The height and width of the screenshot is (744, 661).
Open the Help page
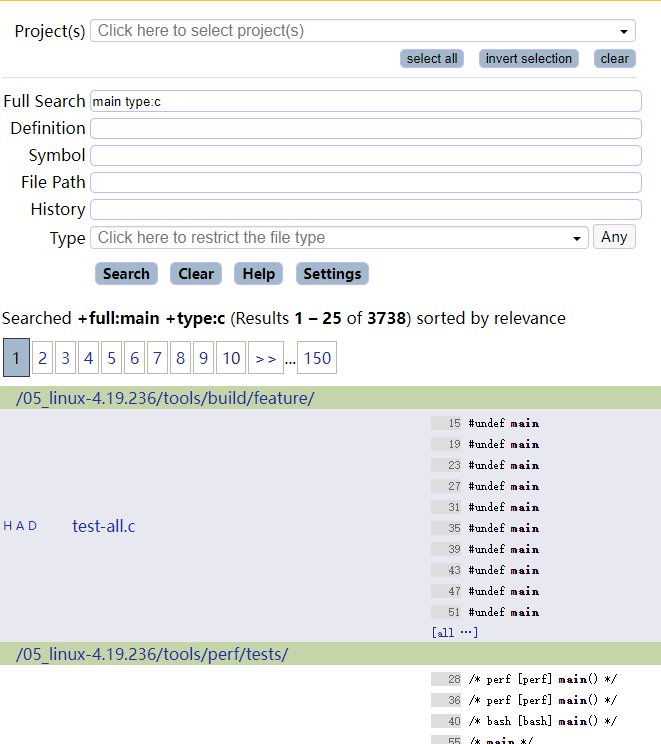point(259,274)
